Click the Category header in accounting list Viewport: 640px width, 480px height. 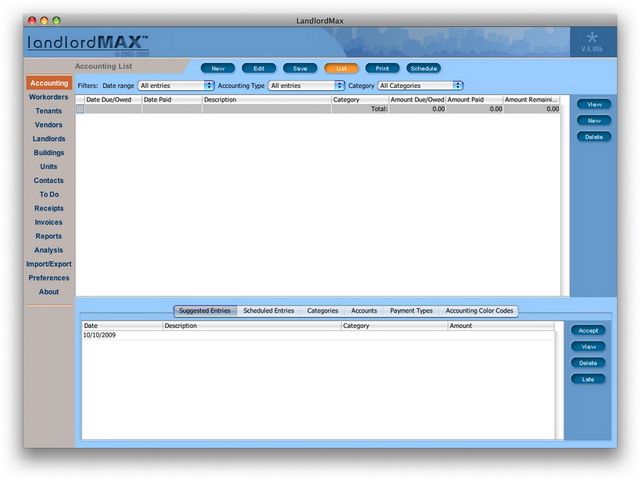360,100
